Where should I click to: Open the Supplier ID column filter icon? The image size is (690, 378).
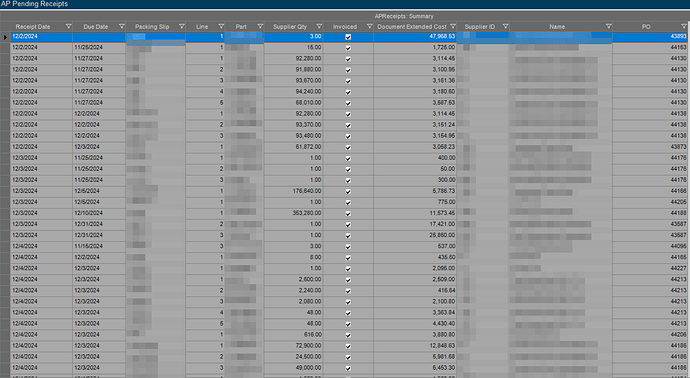(x=505, y=26)
